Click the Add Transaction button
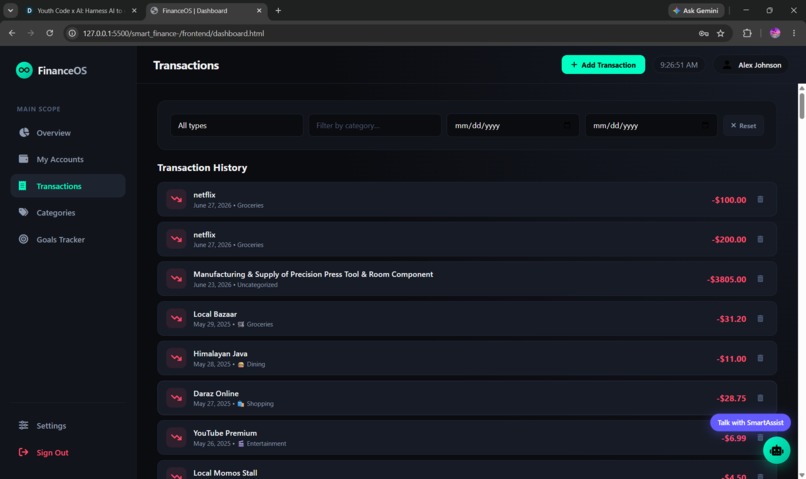Screen dimensions: 806x479 tap(603, 65)
